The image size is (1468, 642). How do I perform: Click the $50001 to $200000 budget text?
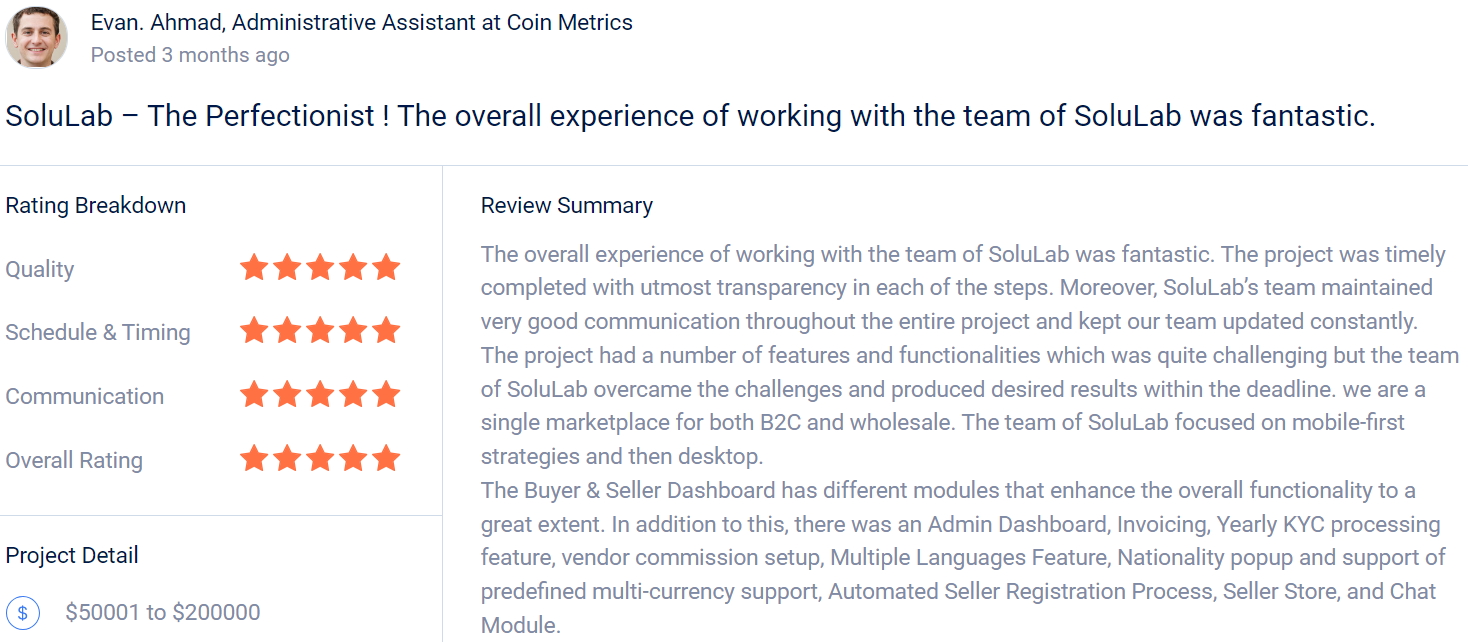[x=163, y=612]
